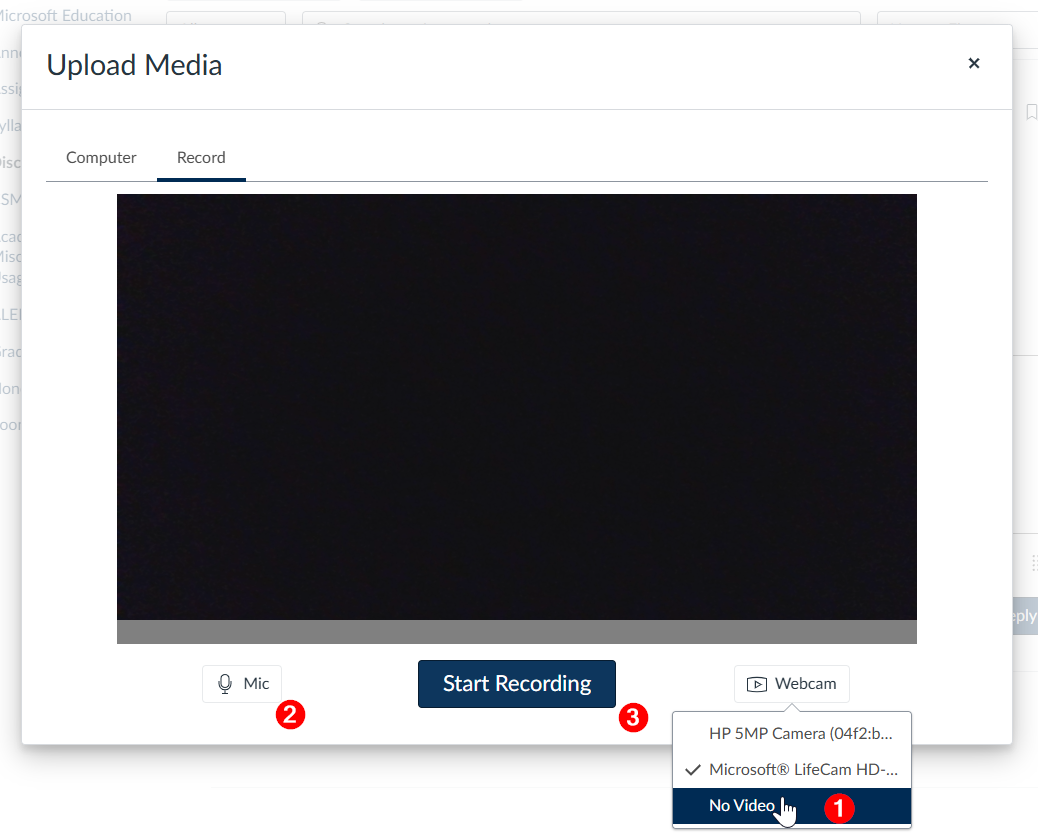Image resolution: width=1038 pixels, height=840 pixels.
Task: Click the checkmark beside Microsoft LifeCam
Action: (x=692, y=770)
